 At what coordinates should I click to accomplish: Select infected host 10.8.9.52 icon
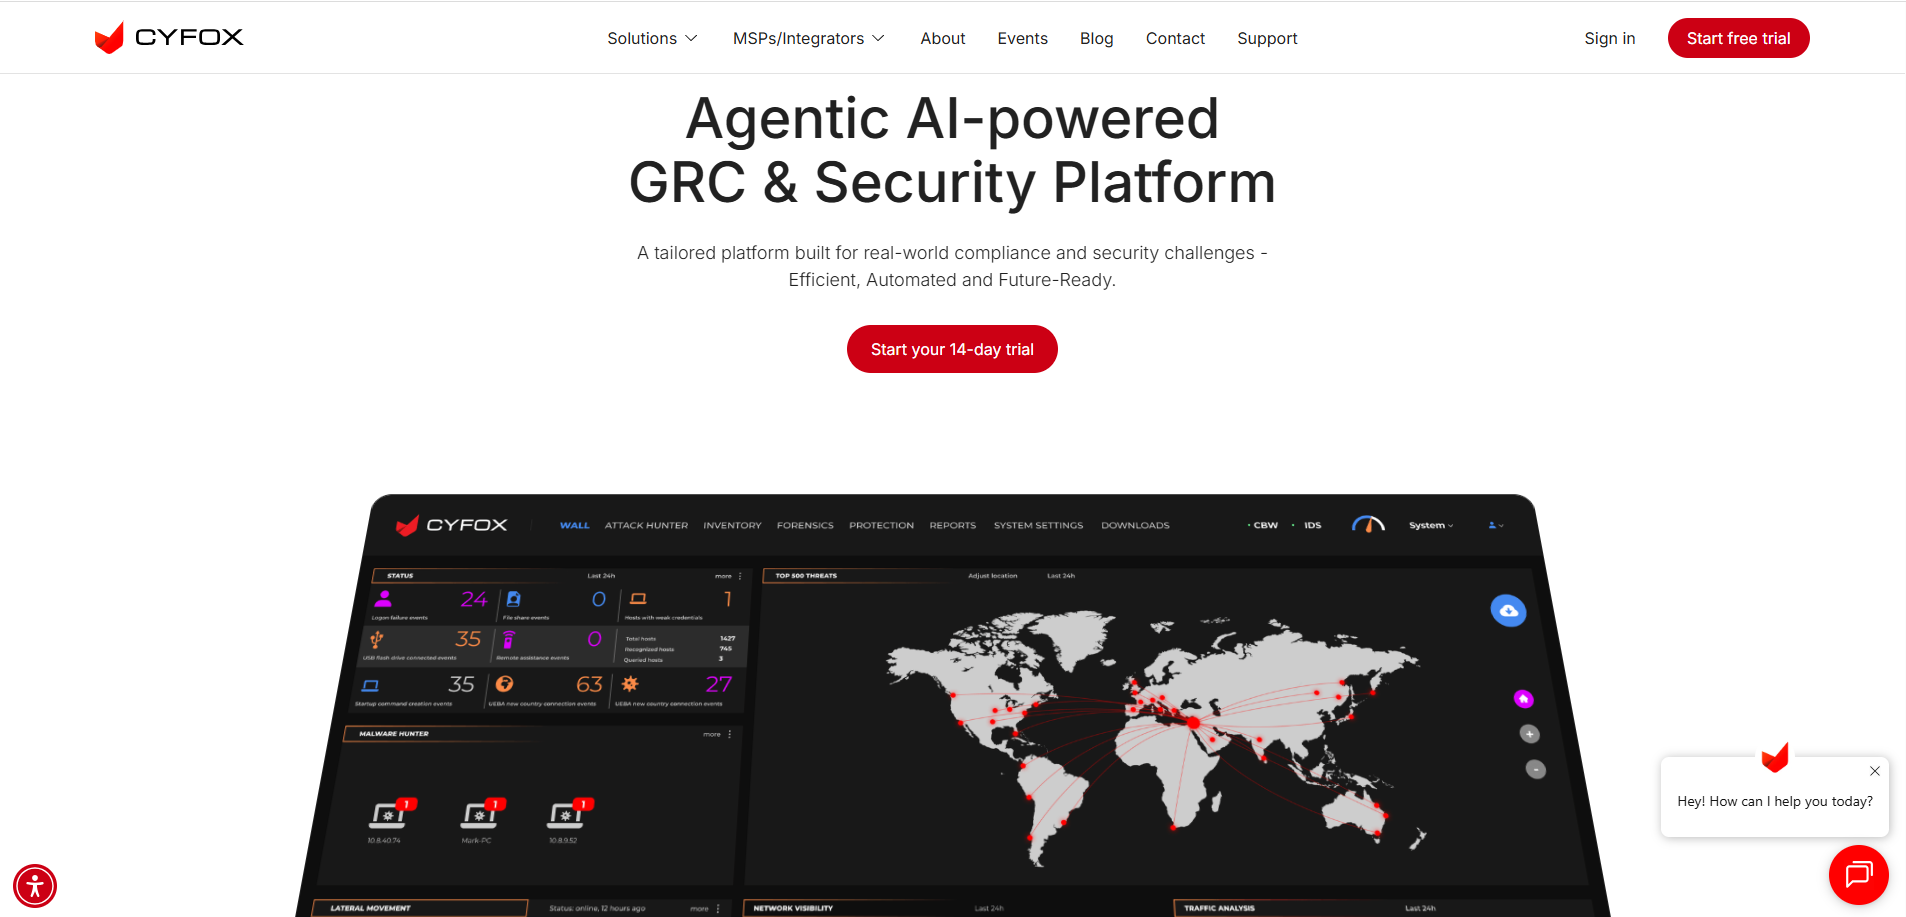pos(568,815)
